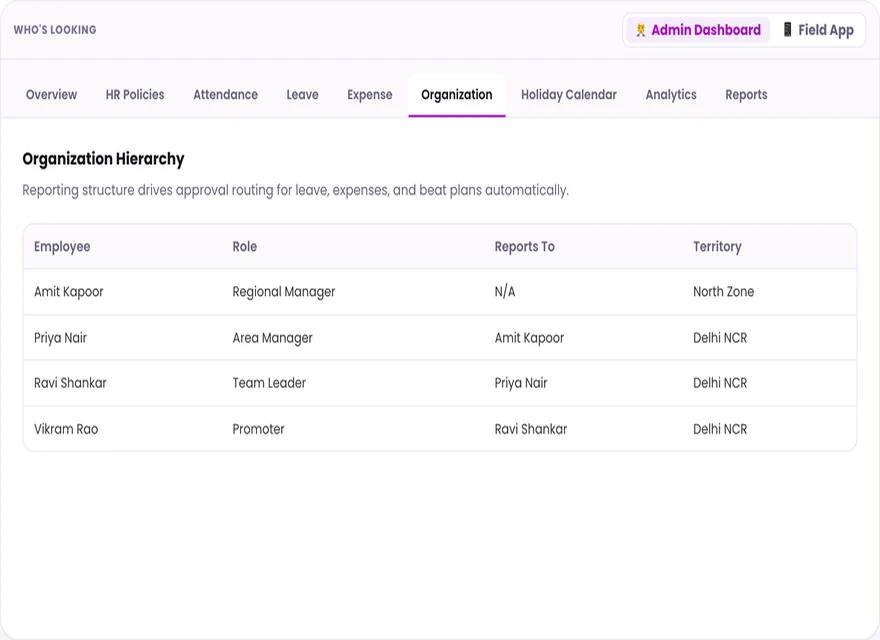The image size is (880, 640).
Task: Click the reporting structure description text
Action: [x=296, y=190]
